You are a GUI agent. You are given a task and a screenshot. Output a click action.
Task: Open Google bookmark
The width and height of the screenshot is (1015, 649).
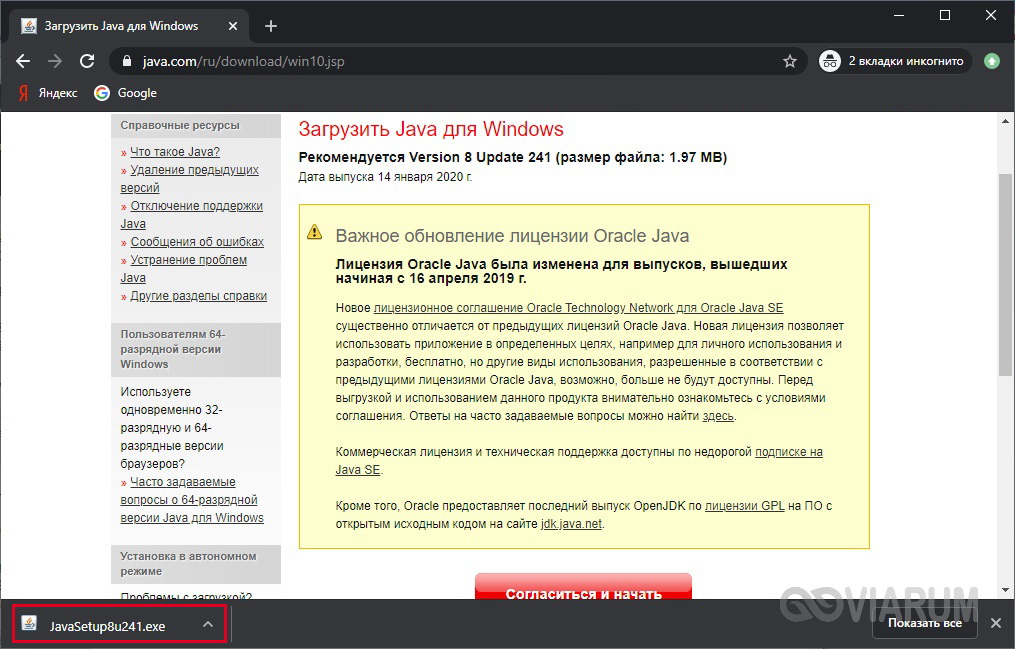pyautogui.click(x=126, y=93)
